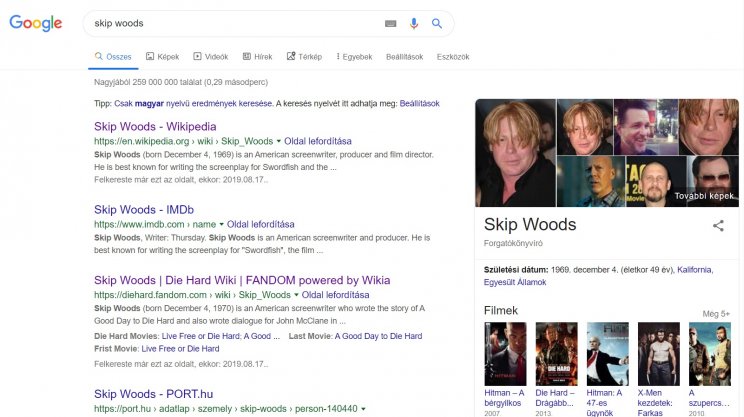Open the Beállítások link in the tip line

(x=419, y=103)
